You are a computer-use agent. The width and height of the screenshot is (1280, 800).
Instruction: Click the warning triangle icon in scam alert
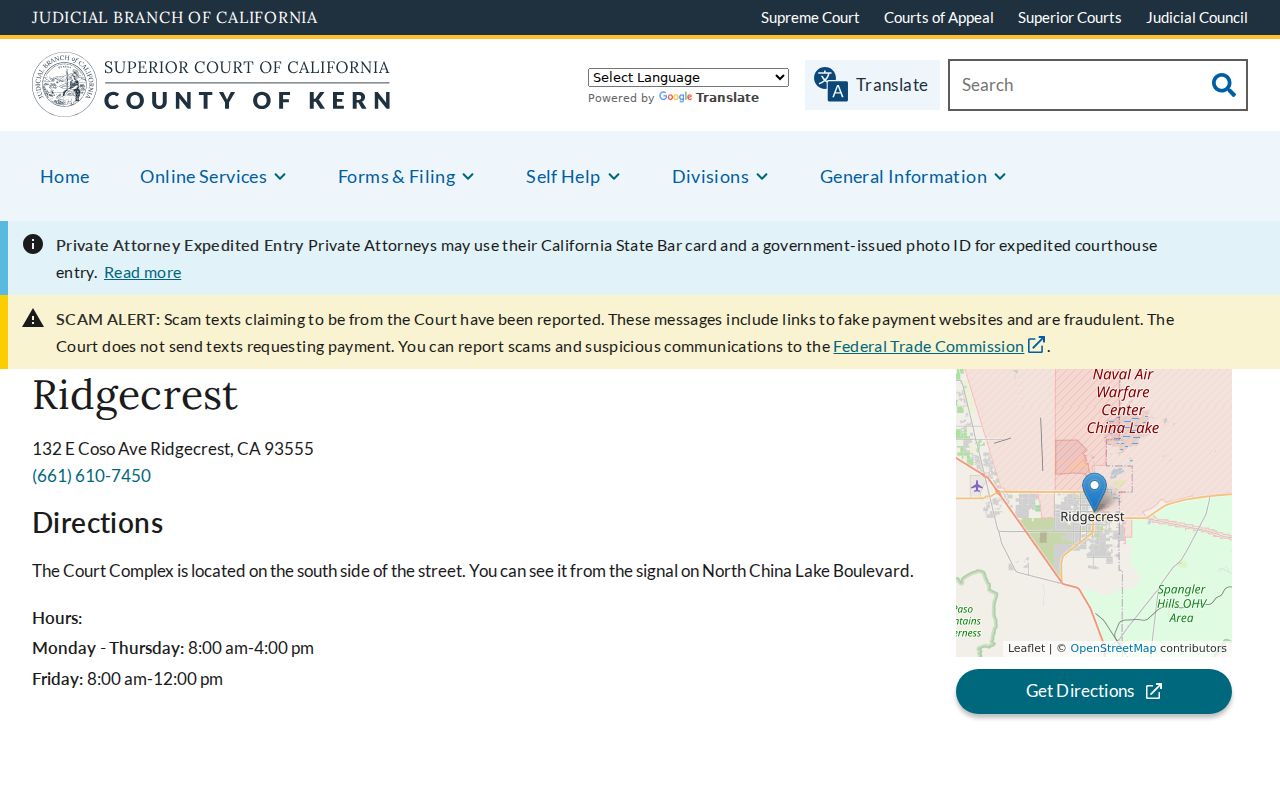pos(33,318)
